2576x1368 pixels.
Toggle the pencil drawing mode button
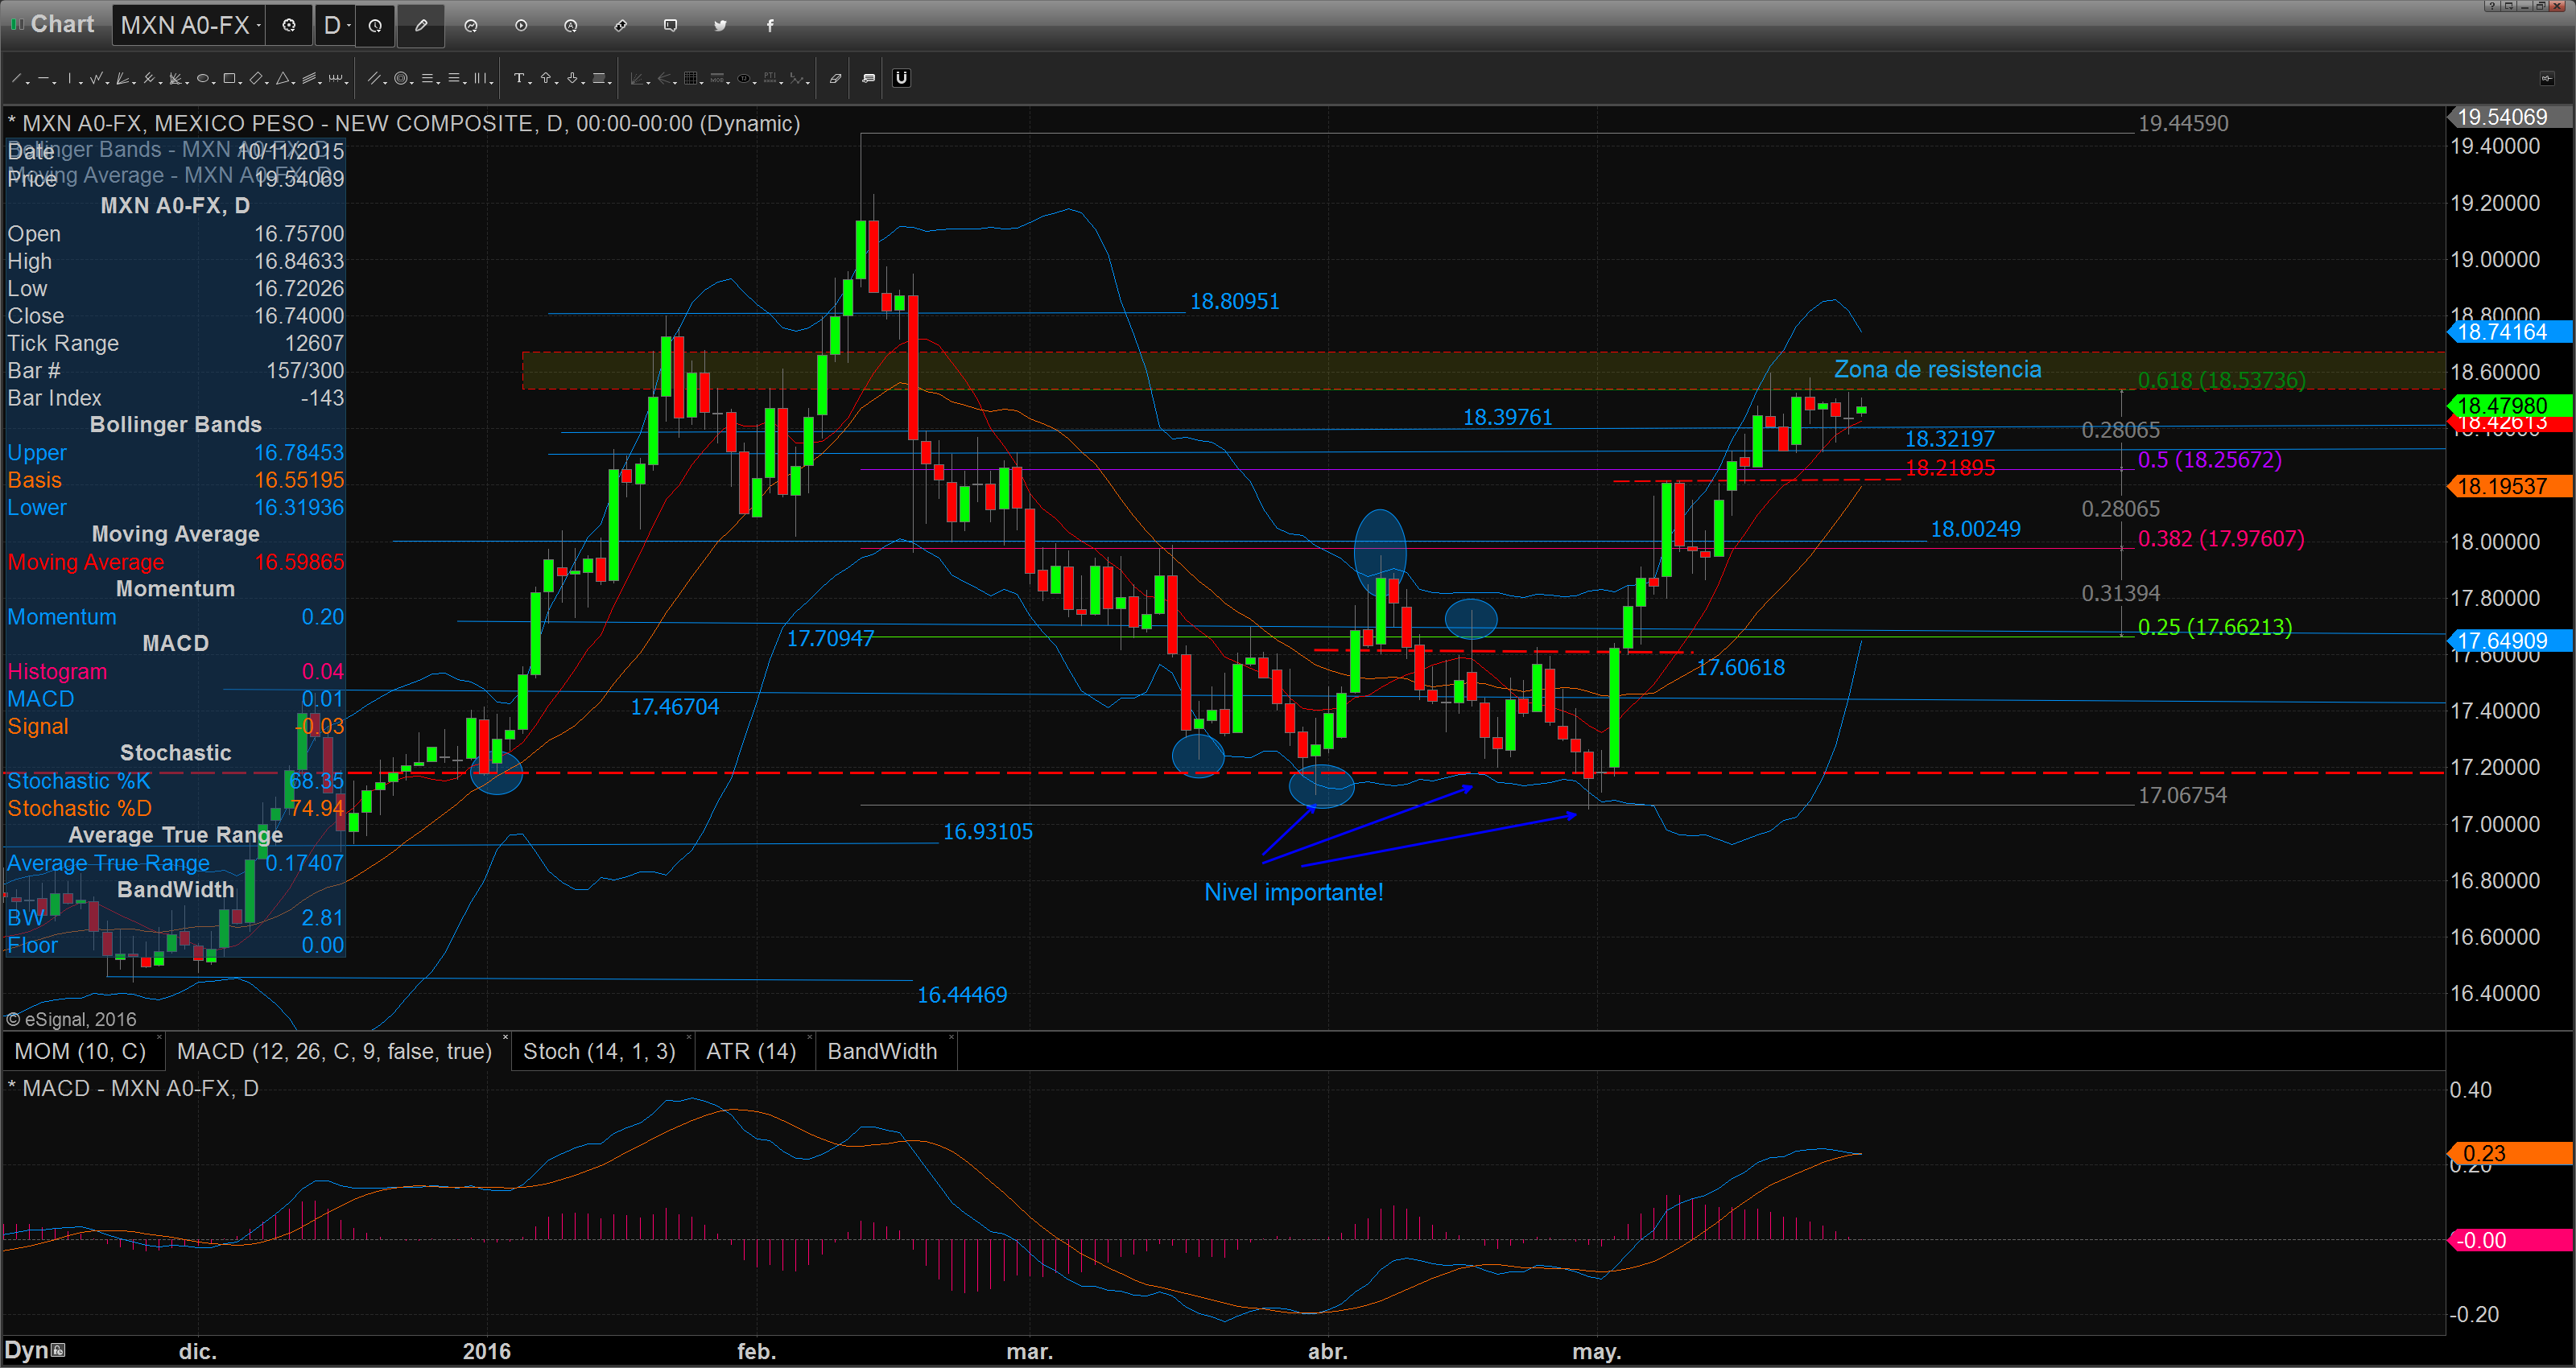(421, 25)
